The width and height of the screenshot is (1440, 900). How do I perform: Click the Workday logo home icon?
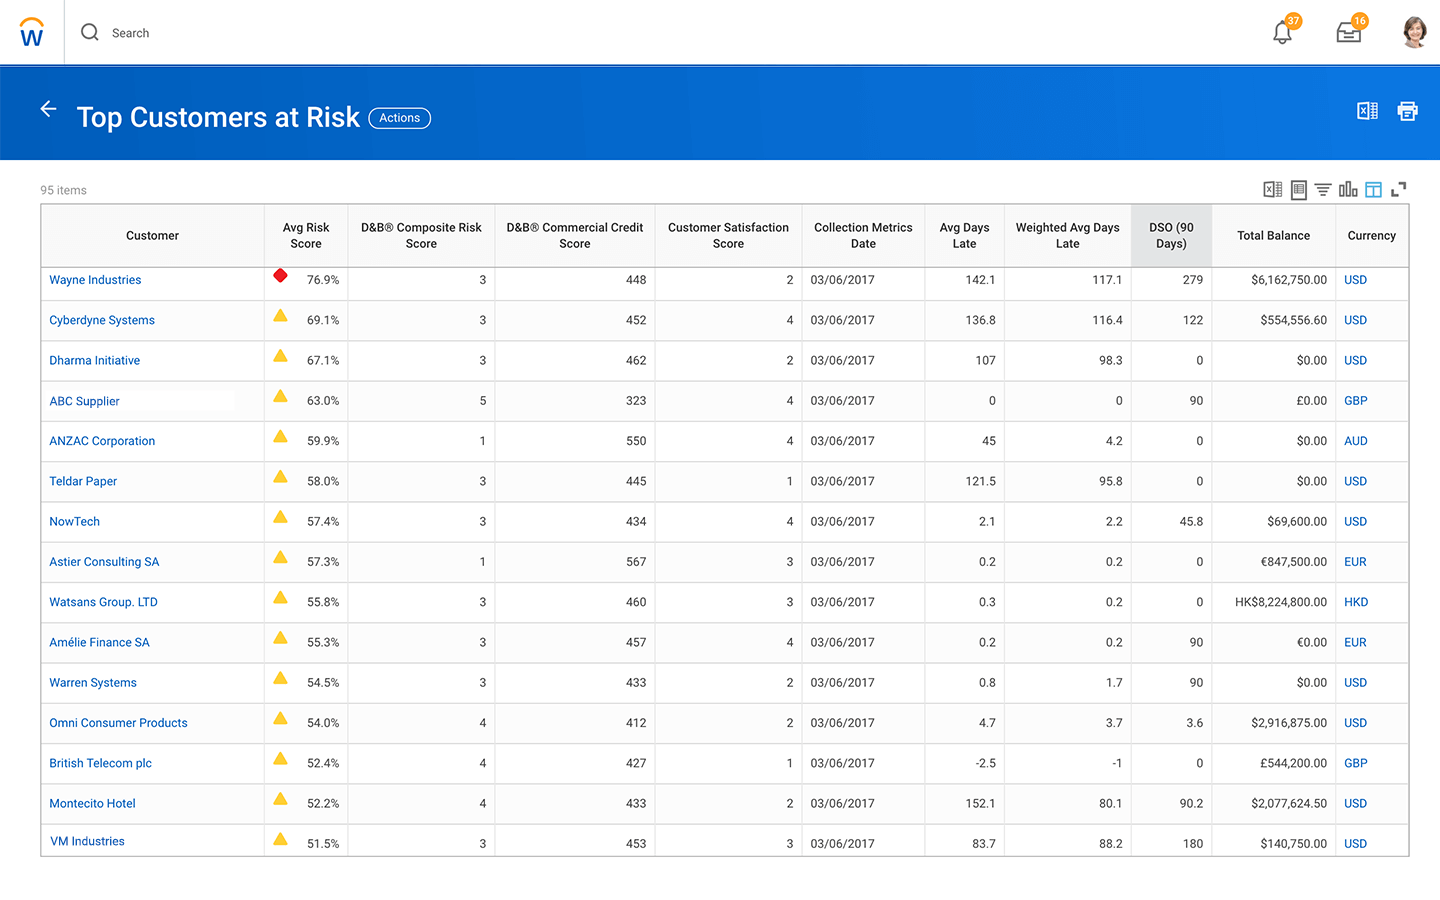click(32, 33)
